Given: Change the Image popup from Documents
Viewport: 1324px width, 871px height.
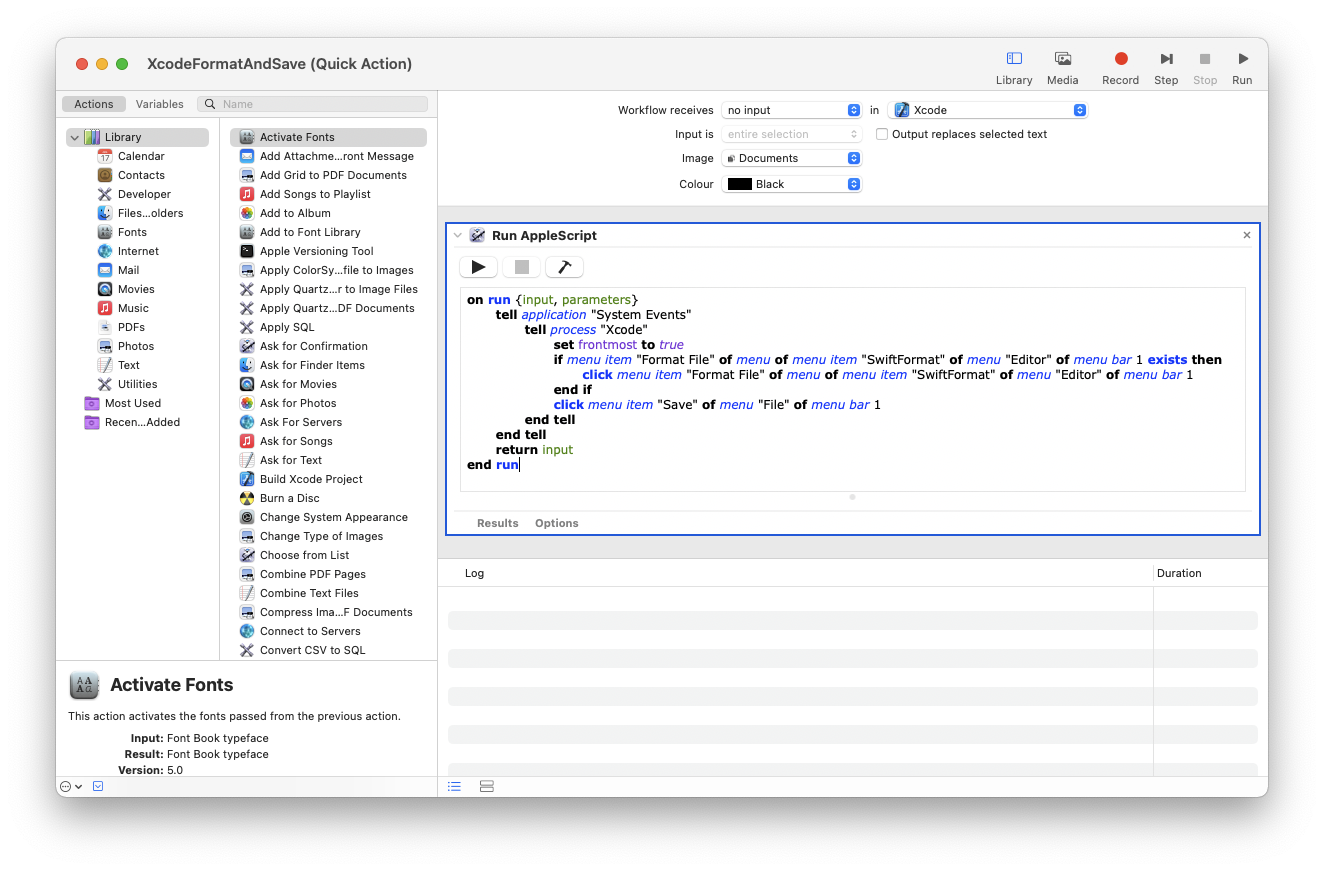Looking at the screenshot, I should click(x=791, y=157).
